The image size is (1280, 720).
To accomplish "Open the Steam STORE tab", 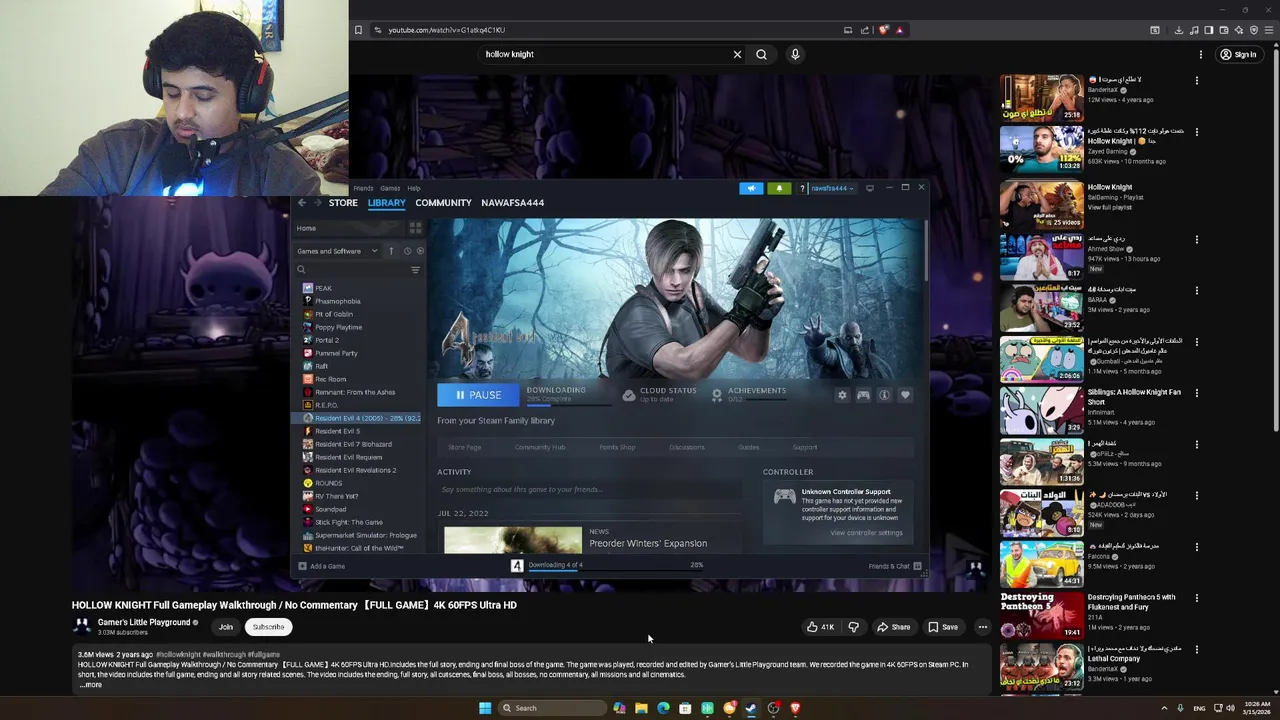I will pos(343,203).
